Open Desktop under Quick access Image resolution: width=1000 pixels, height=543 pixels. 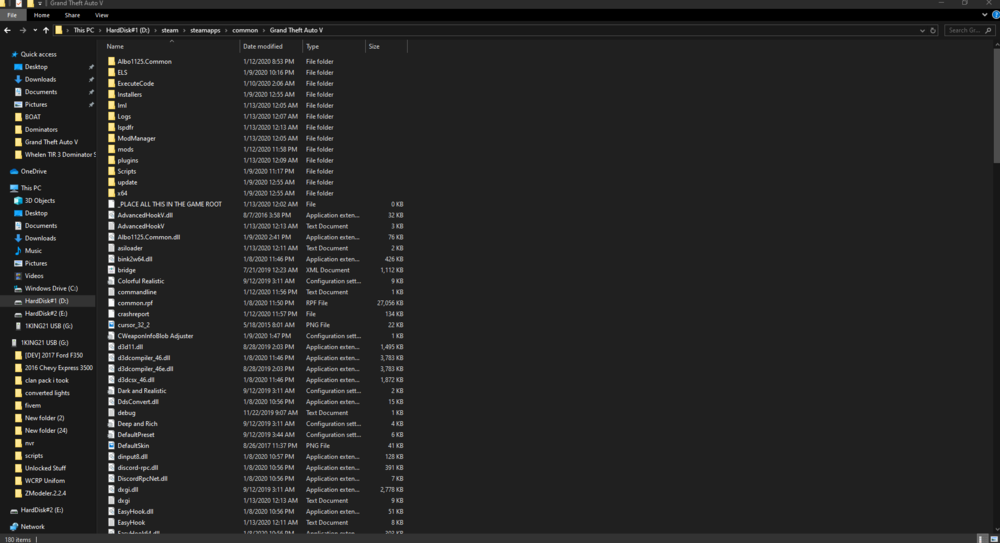tap(36, 67)
